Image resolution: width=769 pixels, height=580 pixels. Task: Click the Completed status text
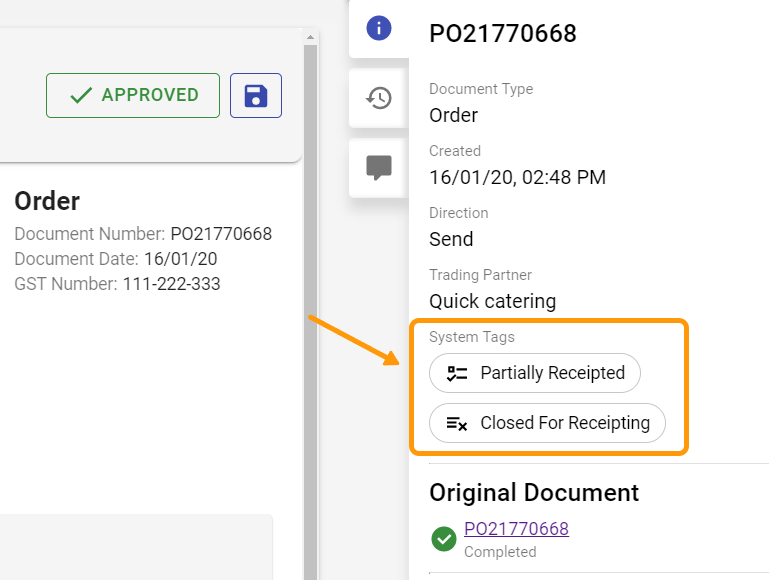(500, 552)
